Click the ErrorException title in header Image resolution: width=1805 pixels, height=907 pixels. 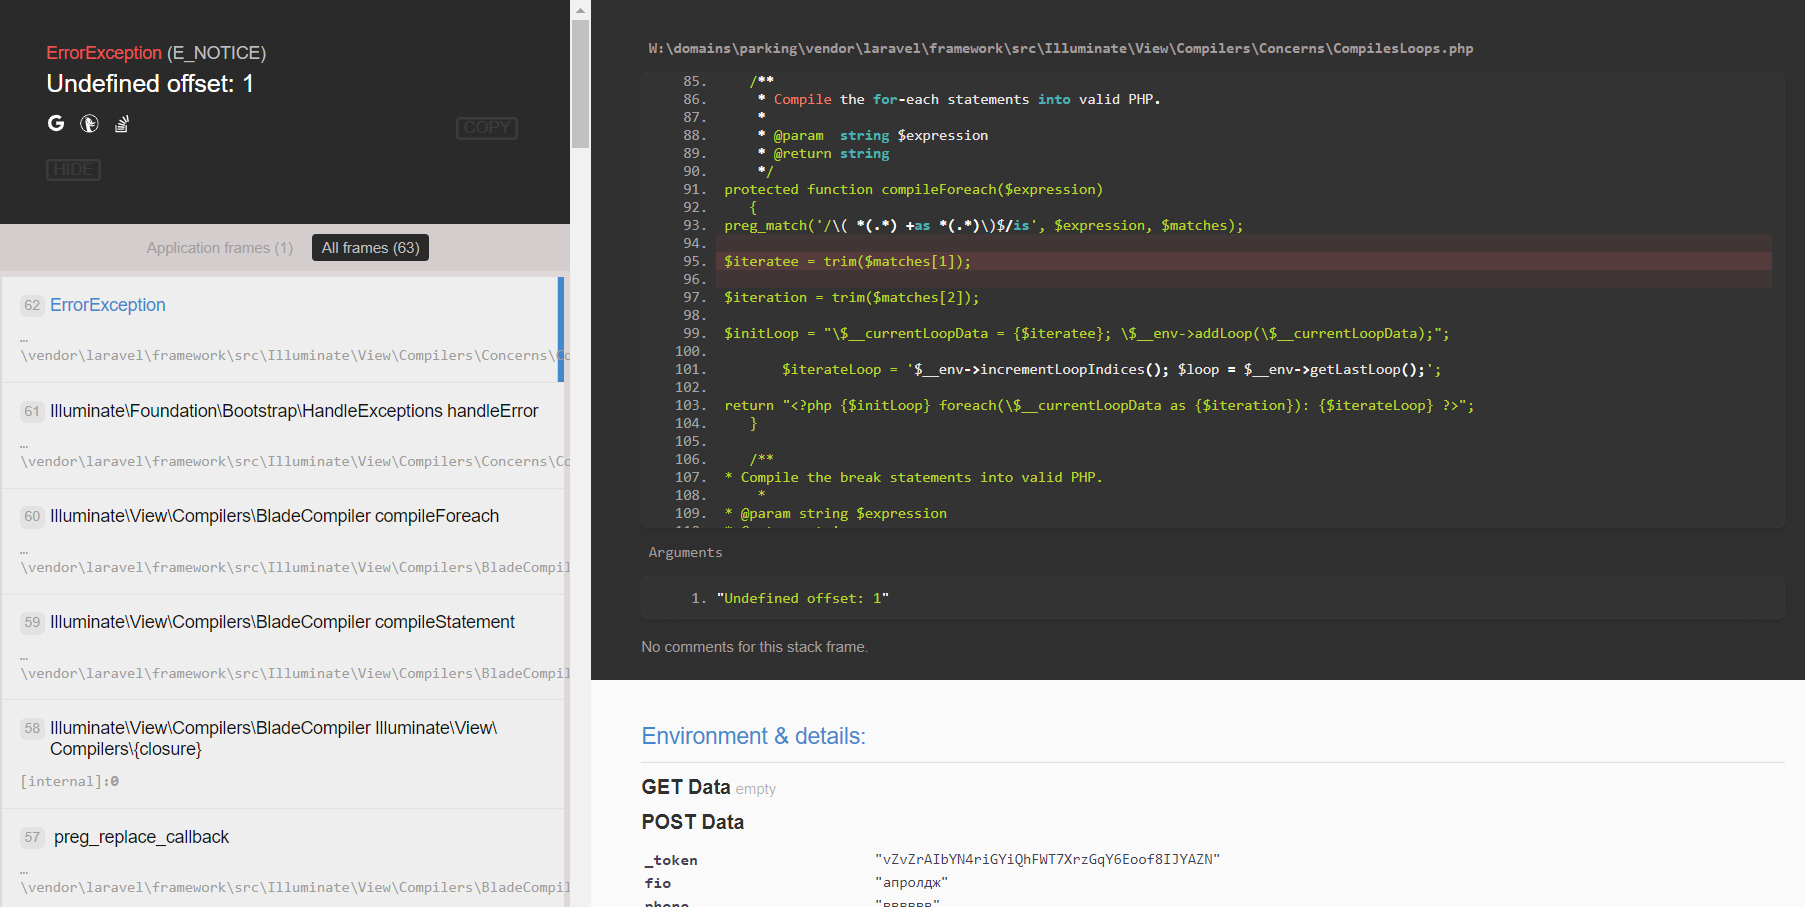[x=104, y=53]
